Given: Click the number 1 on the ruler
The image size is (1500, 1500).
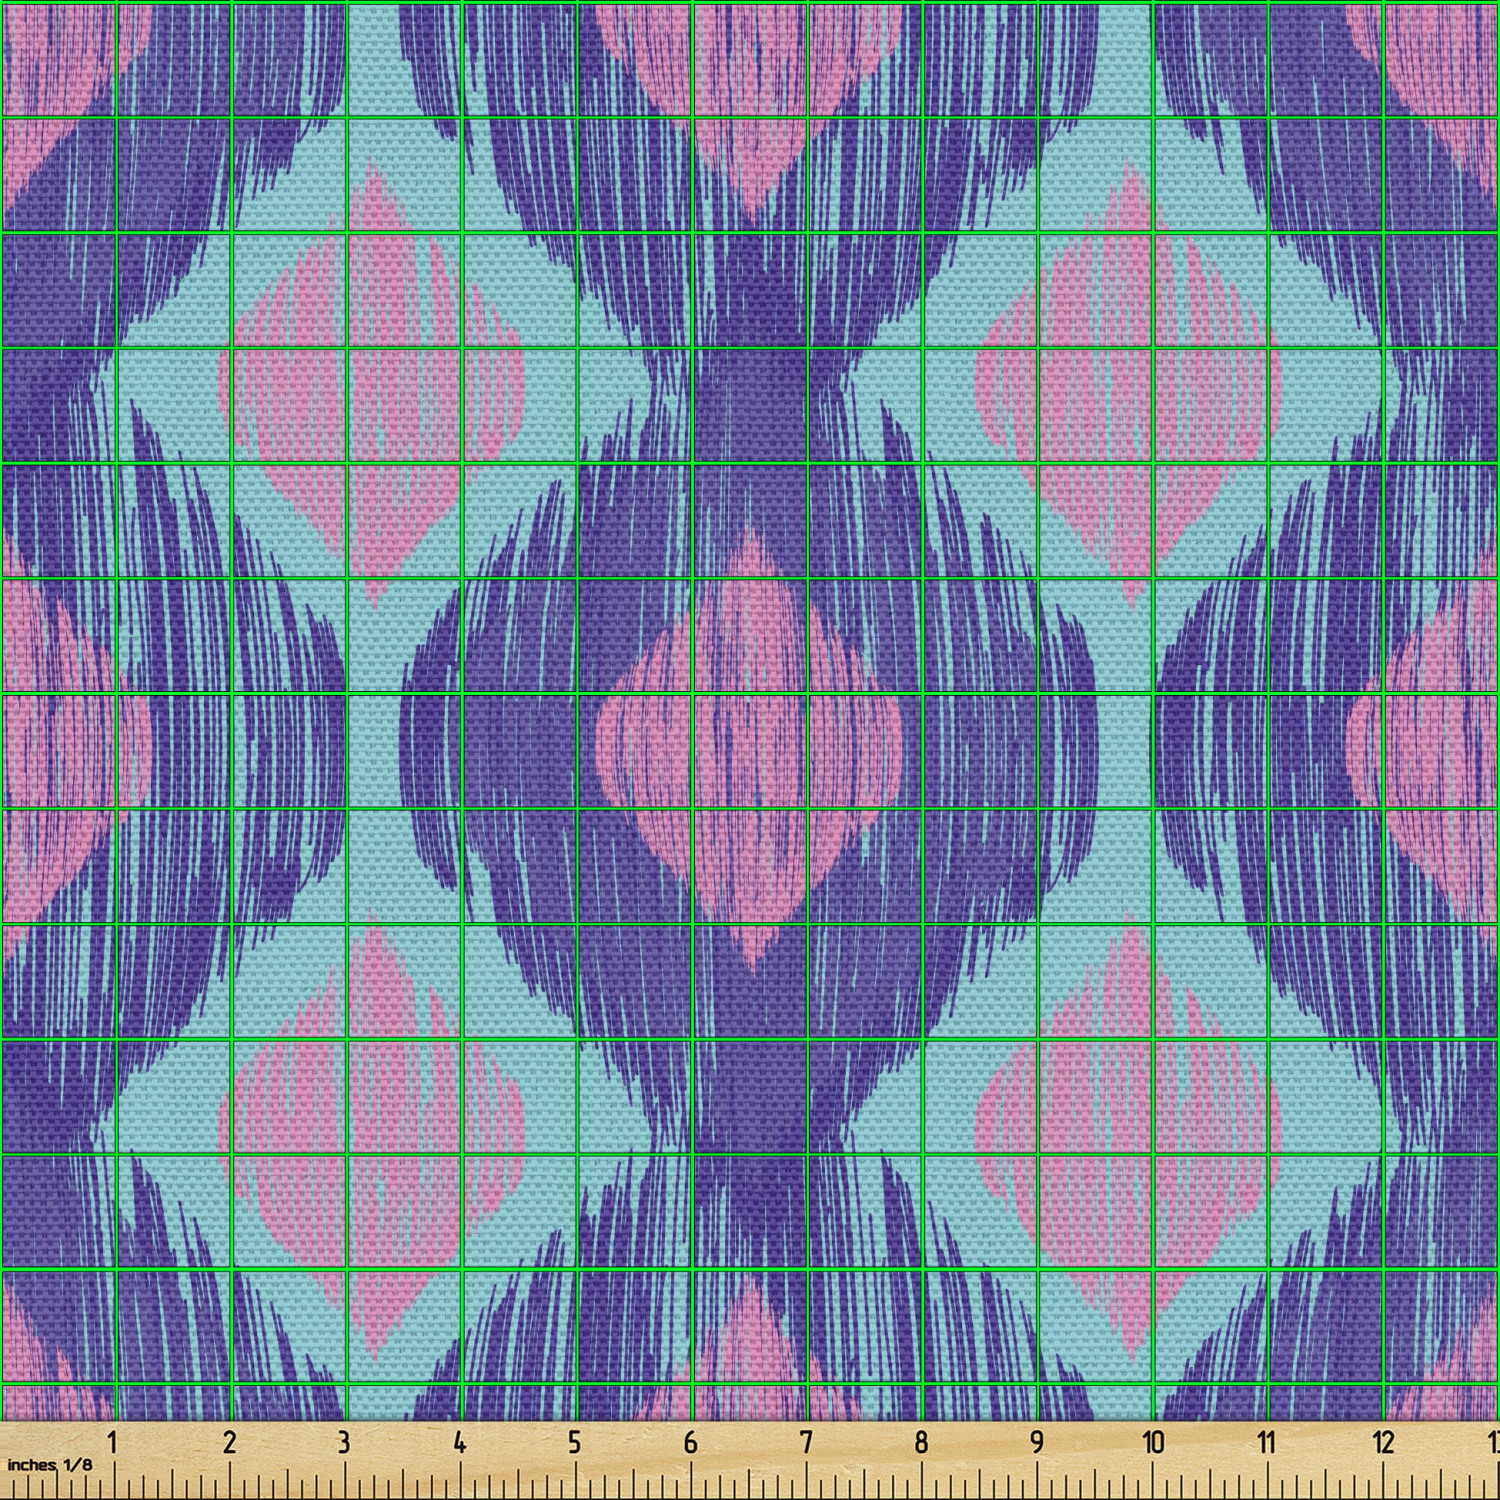Looking at the screenshot, I should coord(113,1442).
